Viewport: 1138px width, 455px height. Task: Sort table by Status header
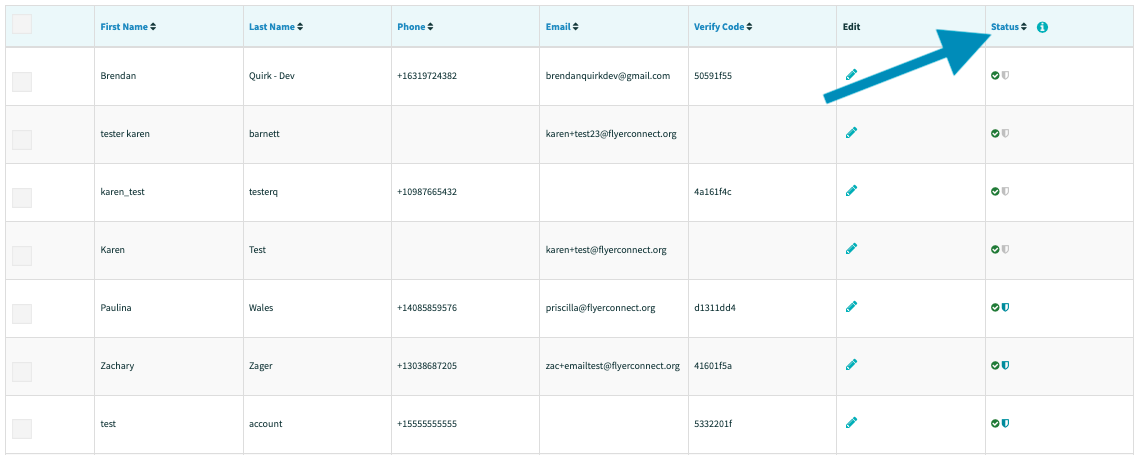[1008, 27]
